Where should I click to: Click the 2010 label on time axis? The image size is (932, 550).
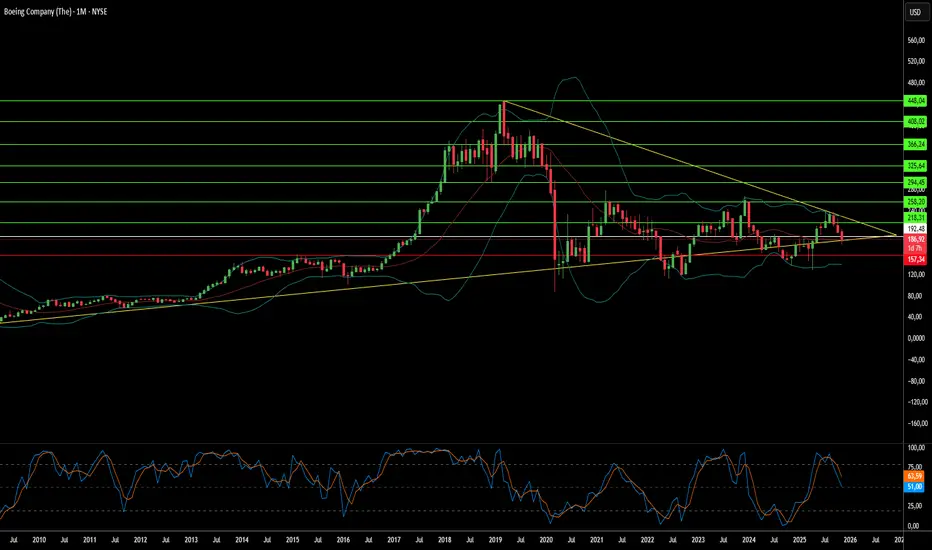[39, 540]
